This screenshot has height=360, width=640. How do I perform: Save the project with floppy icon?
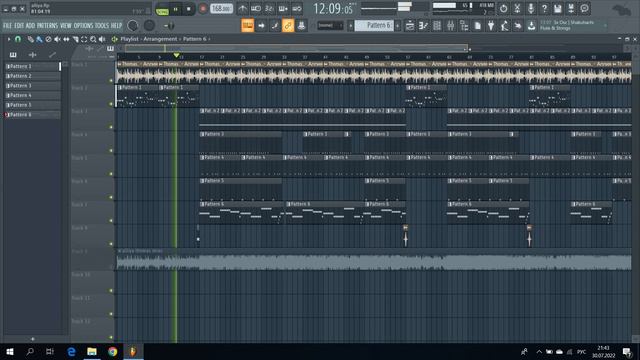(x=558, y=9)
